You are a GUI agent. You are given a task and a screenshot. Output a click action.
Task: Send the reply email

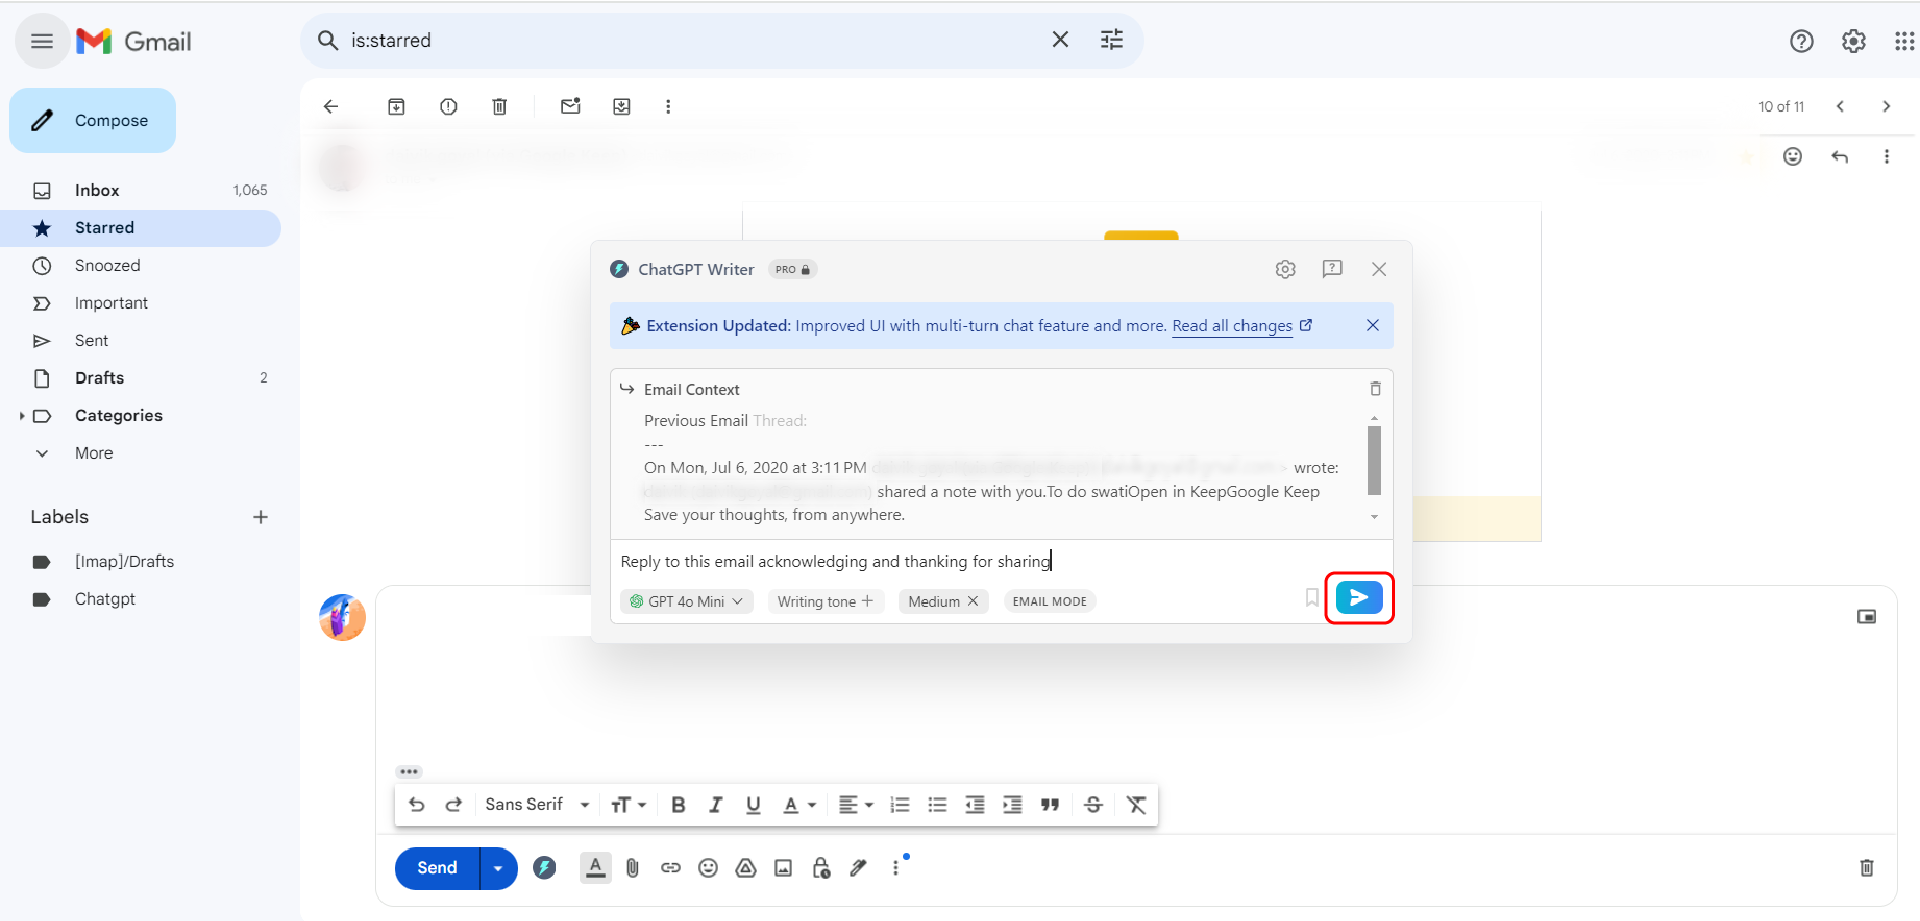[437, 868]
